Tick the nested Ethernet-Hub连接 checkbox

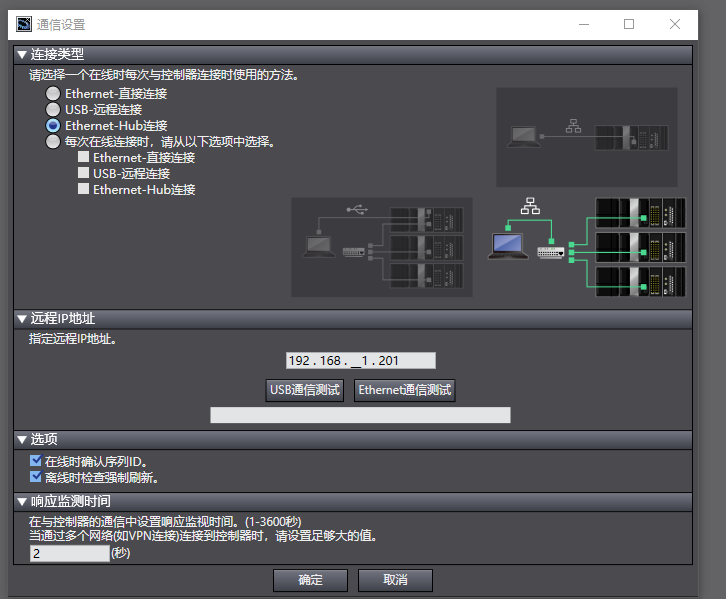coord(84,189)
